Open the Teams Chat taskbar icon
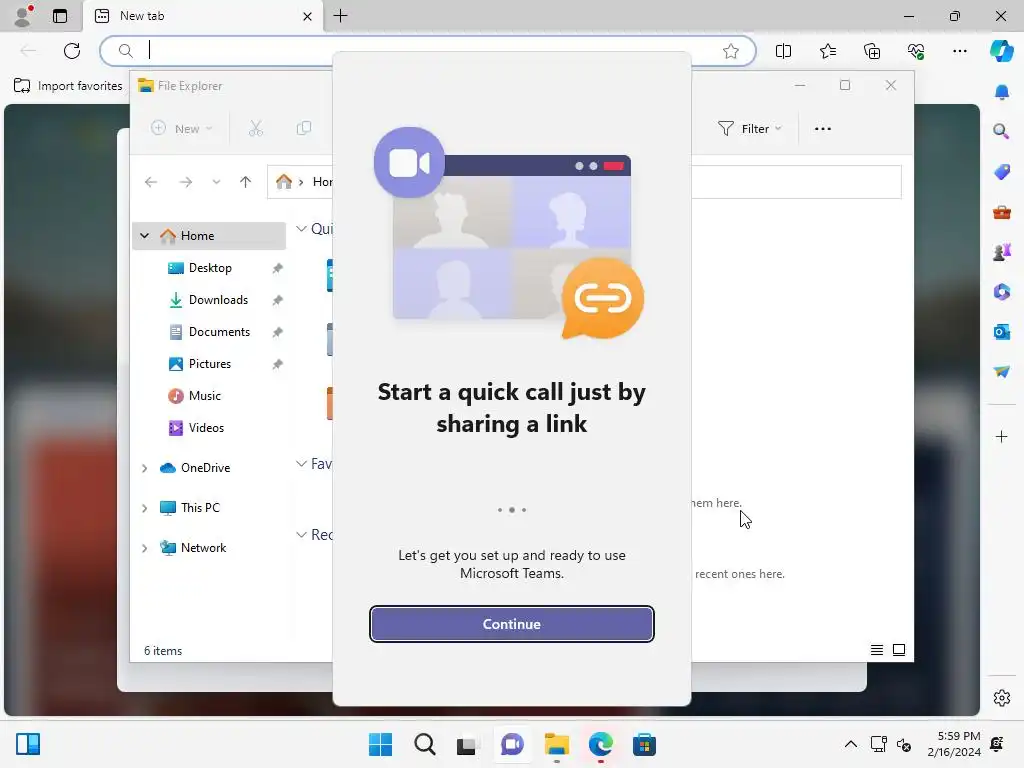Image resolution: width=1024 pixels, height=768 pixels. point(512,744)
